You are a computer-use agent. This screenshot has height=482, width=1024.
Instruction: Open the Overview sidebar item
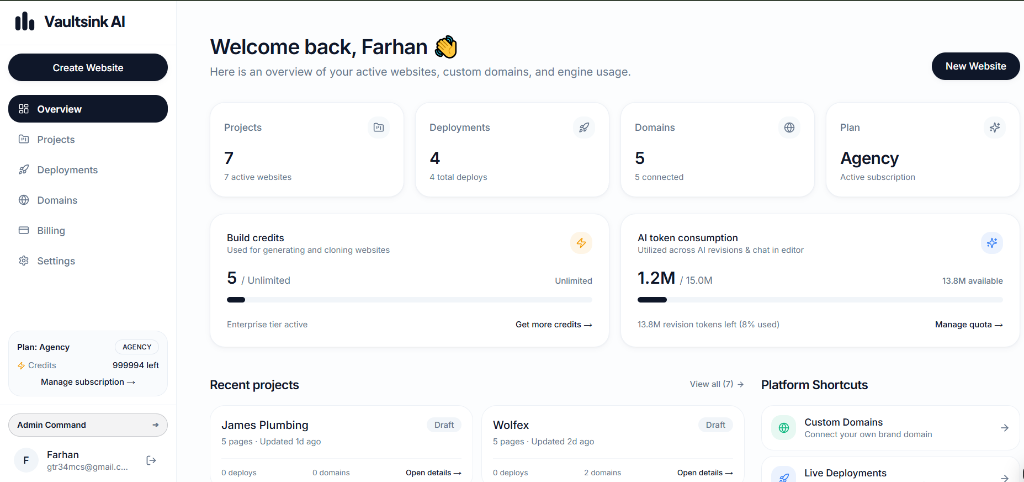click(x=88, y=109)
